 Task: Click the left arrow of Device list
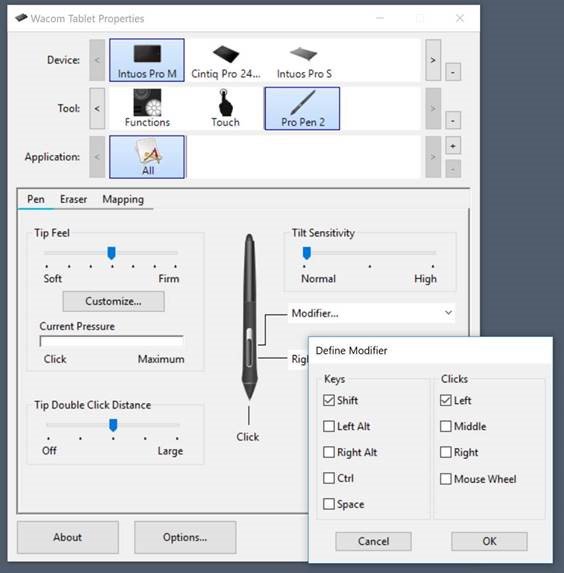97,60
